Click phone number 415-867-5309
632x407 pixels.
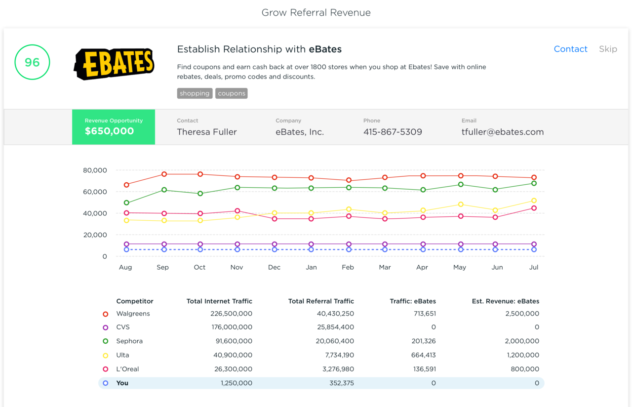pyautogui.click(x=393, y=132)
